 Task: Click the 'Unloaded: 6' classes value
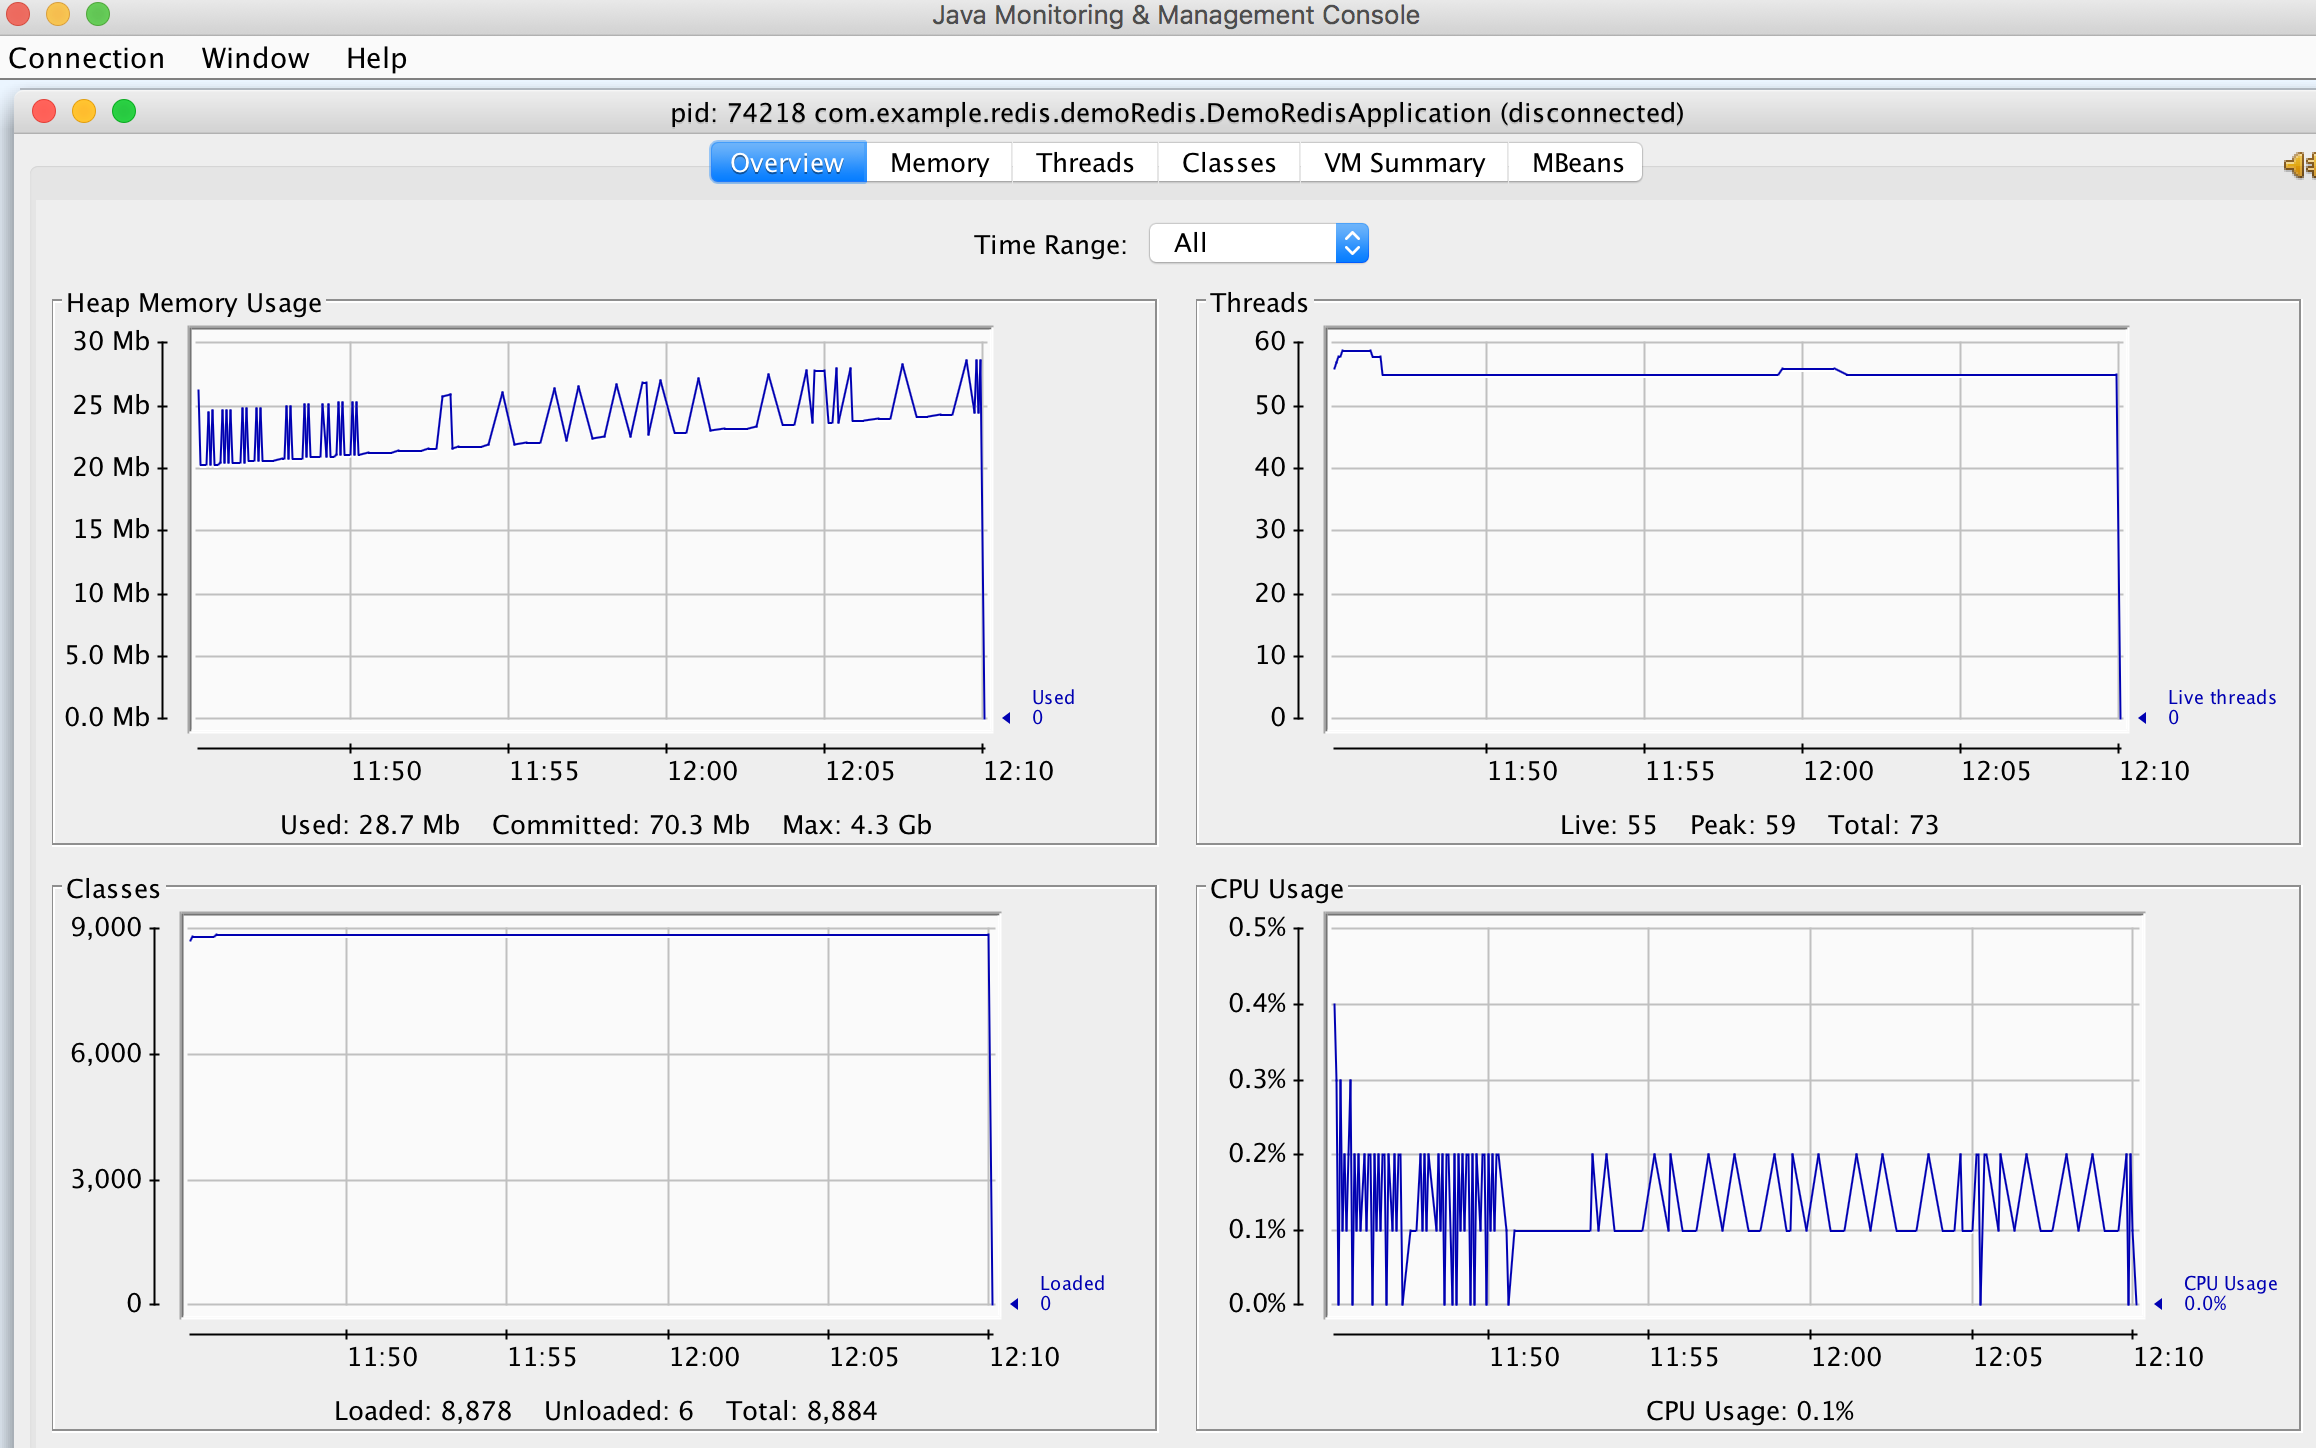click(x=619, y=1411)
